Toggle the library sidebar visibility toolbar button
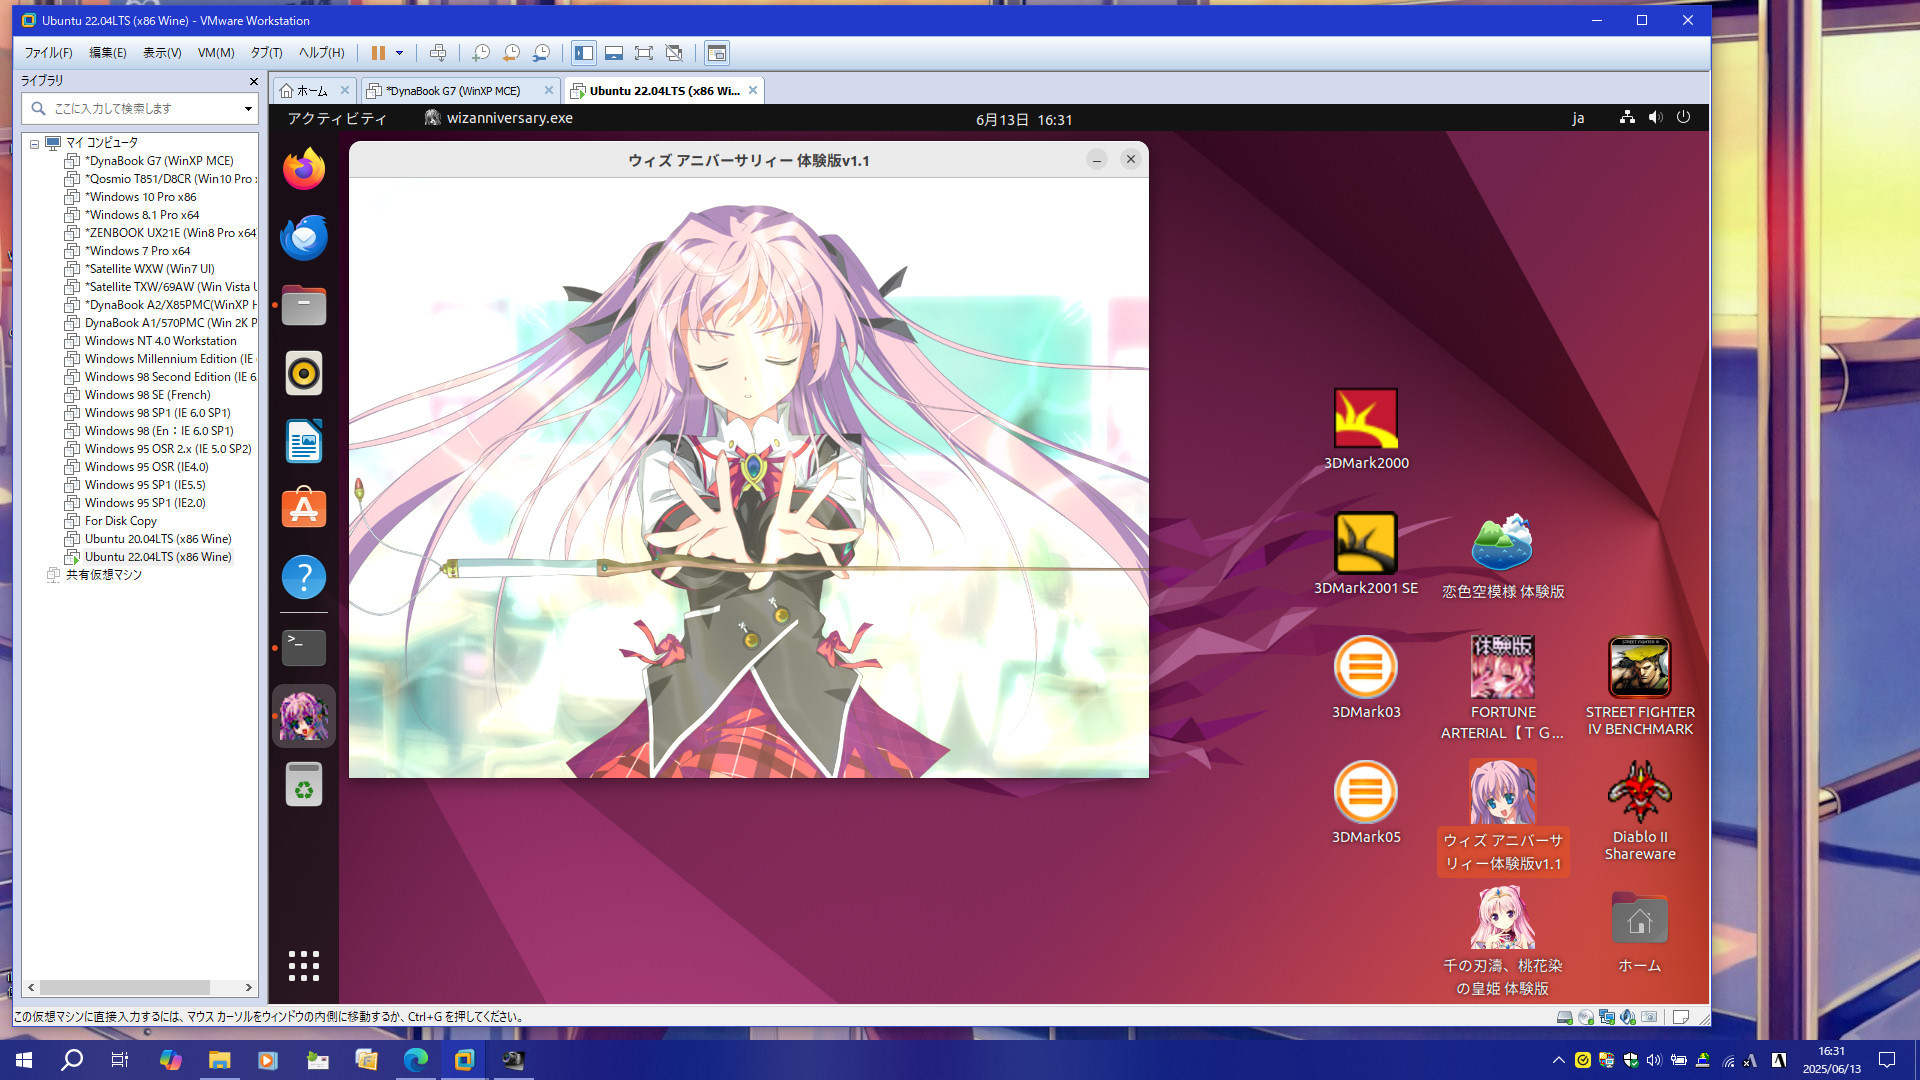The width and height of the screenshot is (1920, 1080). point(584,53)
